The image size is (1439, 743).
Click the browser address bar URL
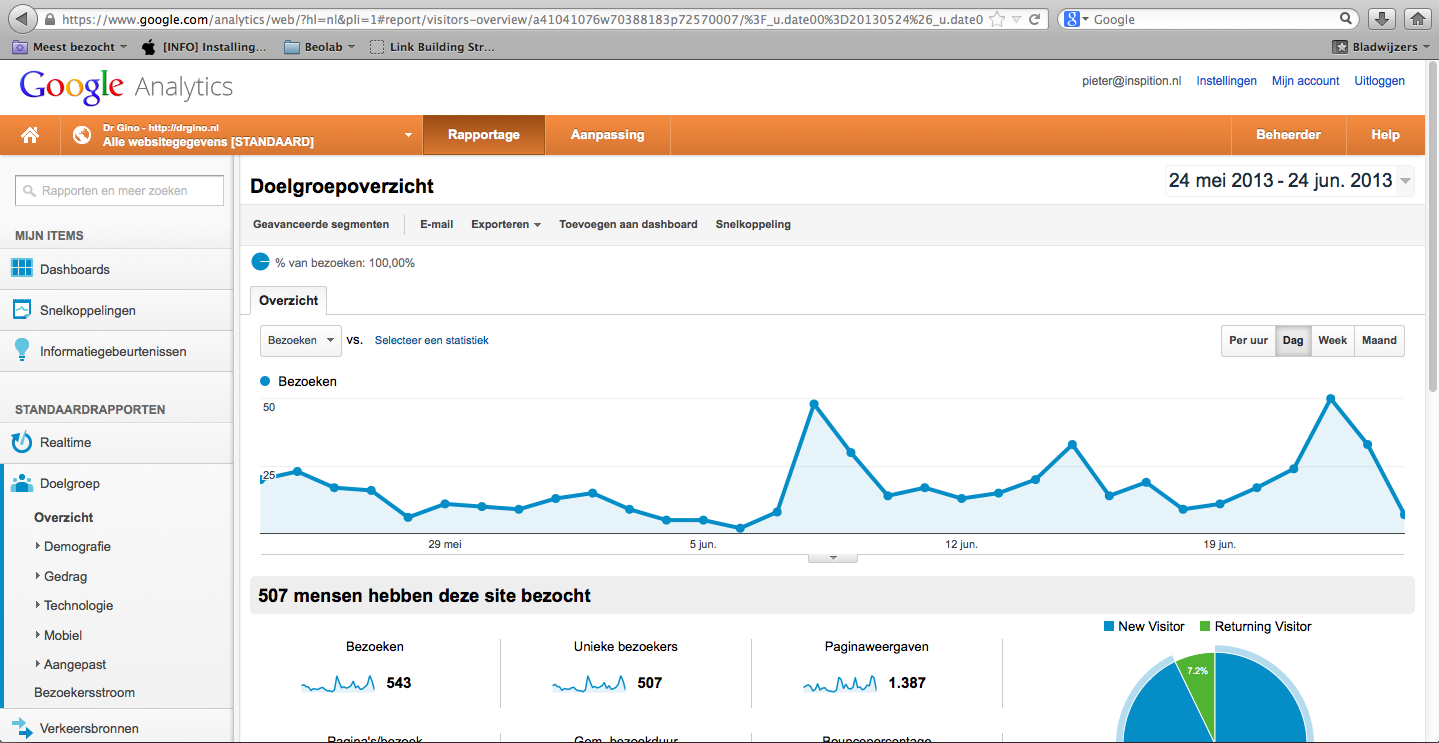pyautogui.click(x=520, y=19)
